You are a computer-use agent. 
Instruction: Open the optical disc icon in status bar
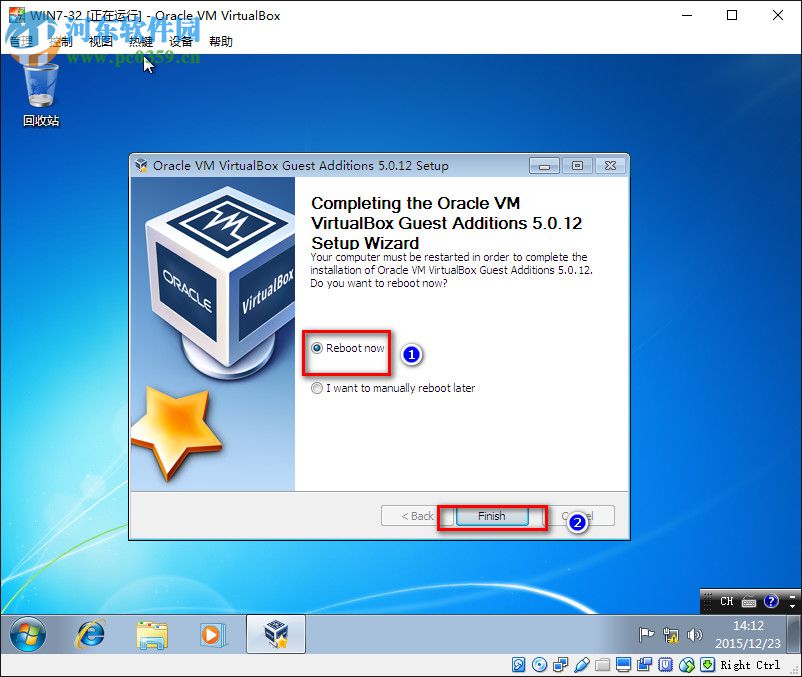[541, 665]
